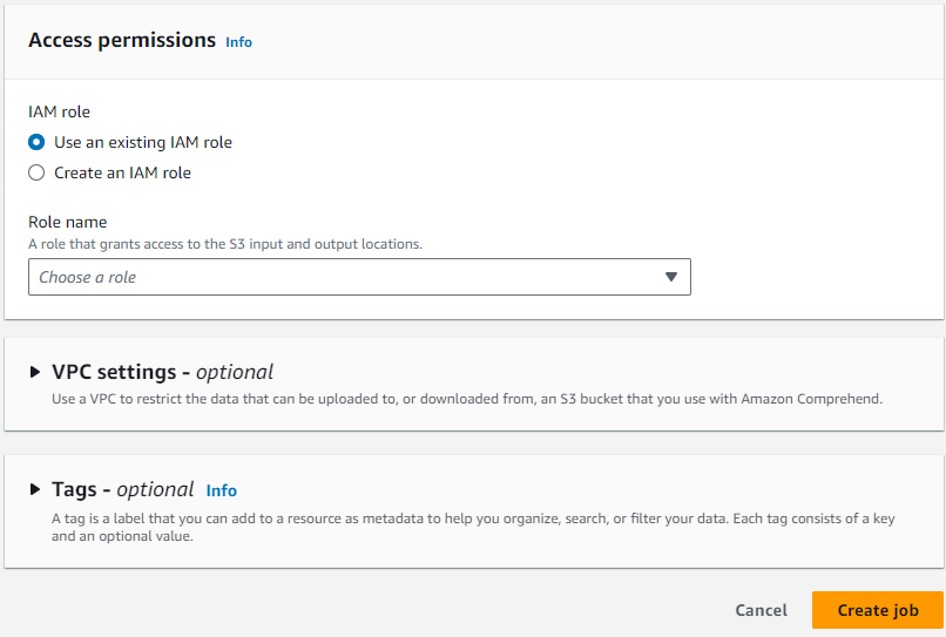Open the Info link next to Tags
946x637 pixels.
pos(221,490)
